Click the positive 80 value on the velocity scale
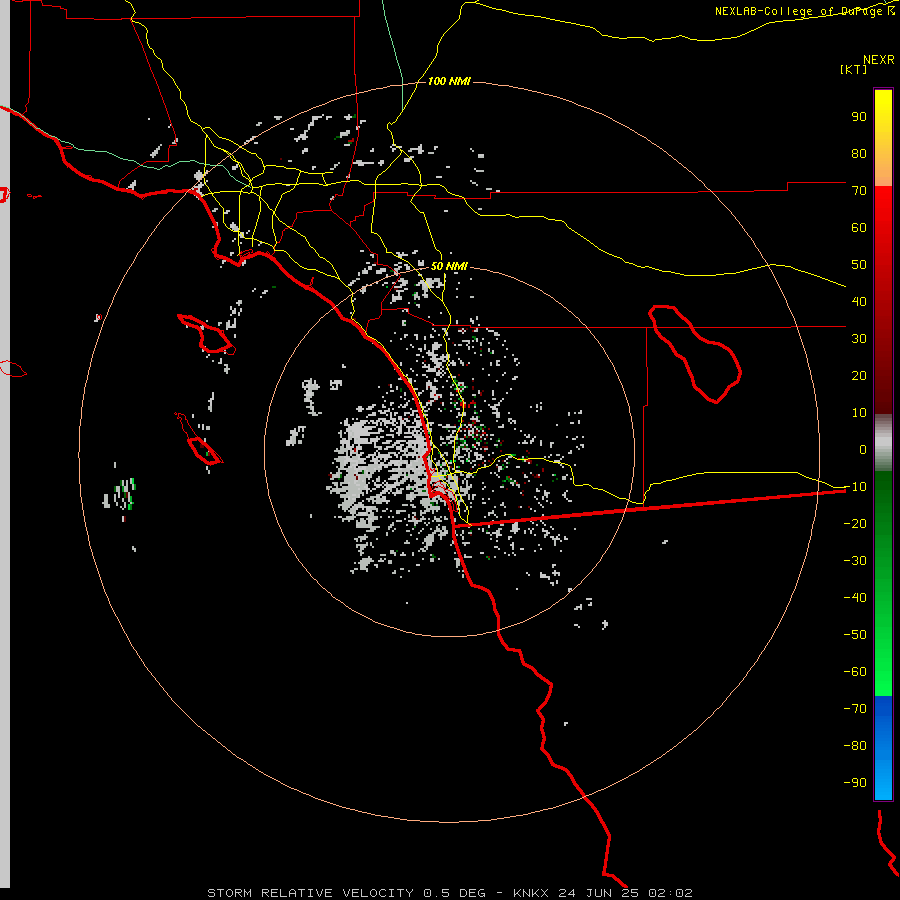 859,154
